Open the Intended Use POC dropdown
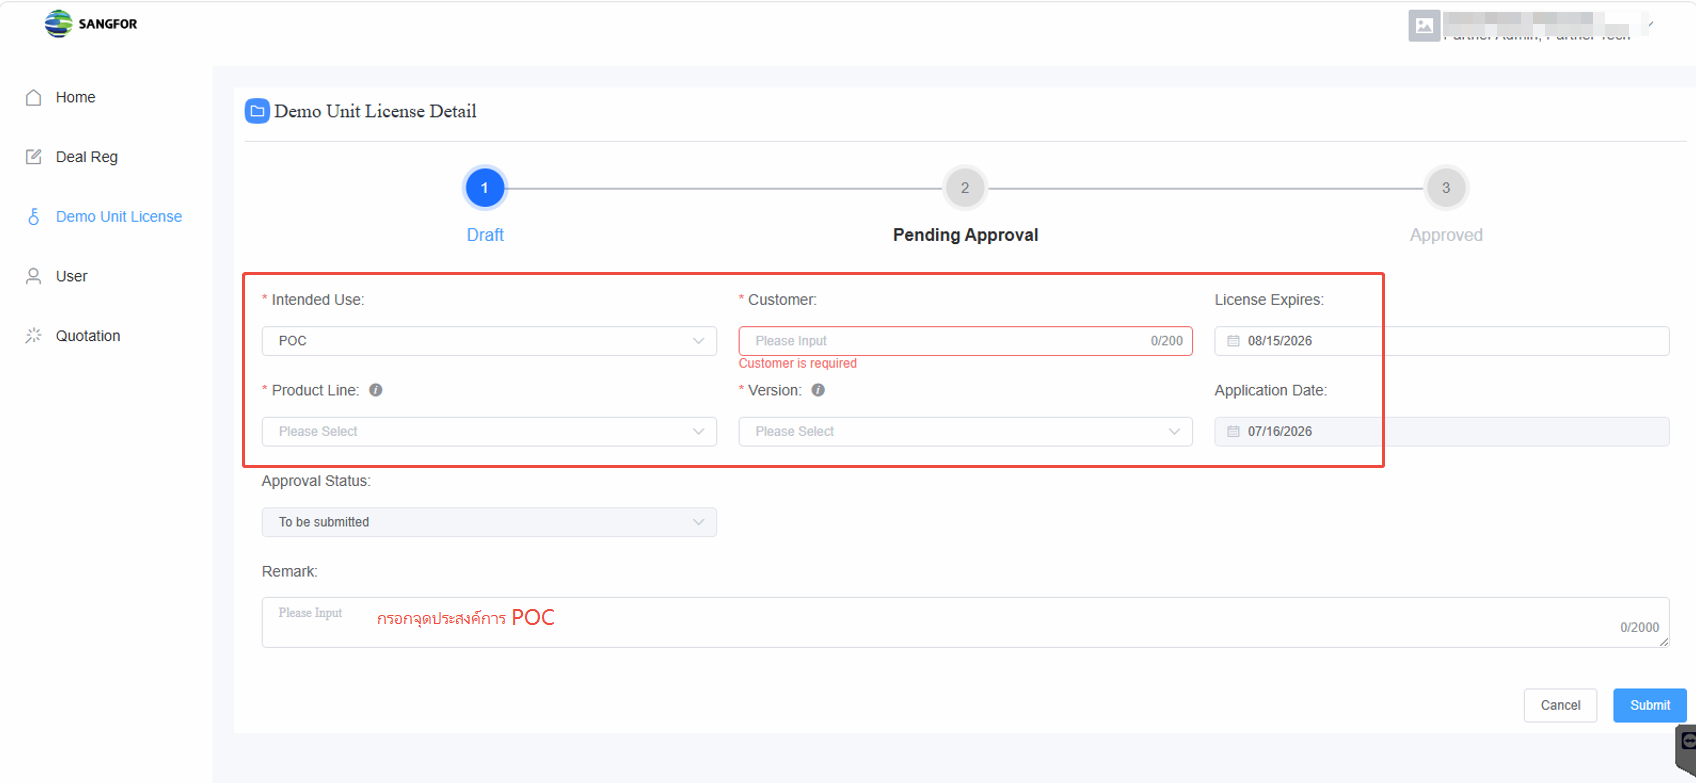Image resolution: width=1696 pixels, height=783 pixels. coord(489,341)
